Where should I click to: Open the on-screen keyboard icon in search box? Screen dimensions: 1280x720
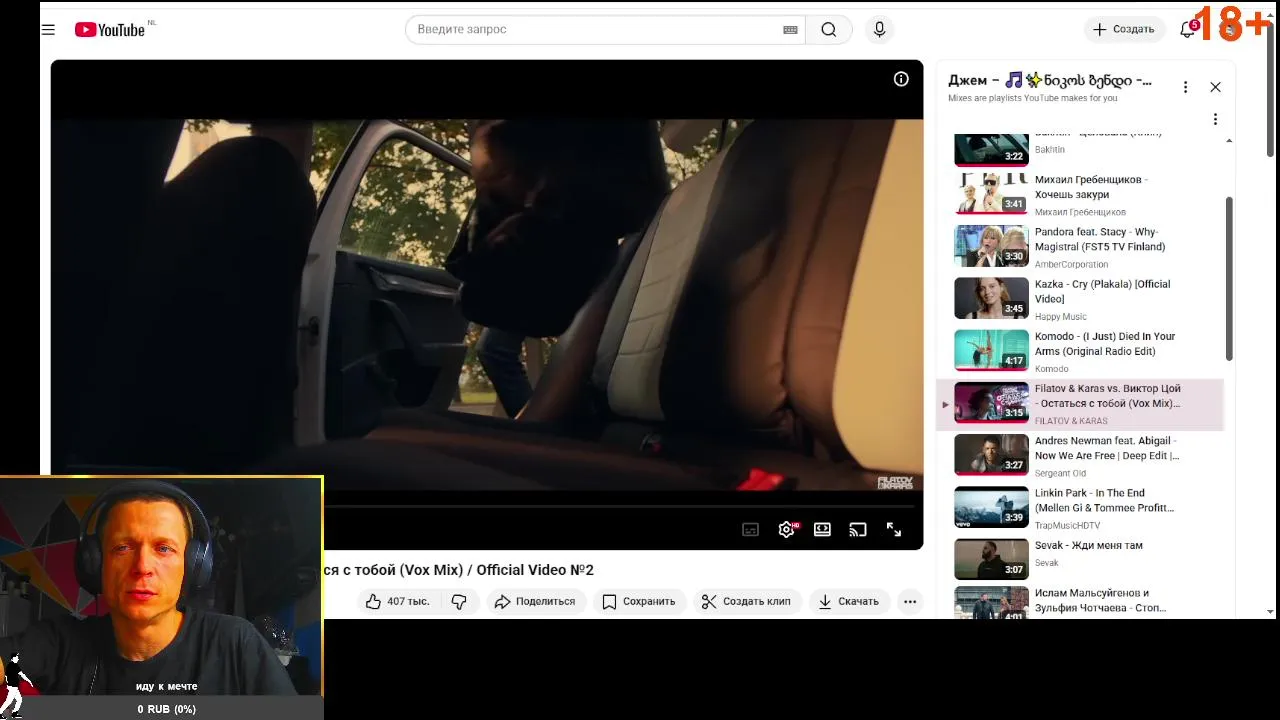[x=790, y=30]
